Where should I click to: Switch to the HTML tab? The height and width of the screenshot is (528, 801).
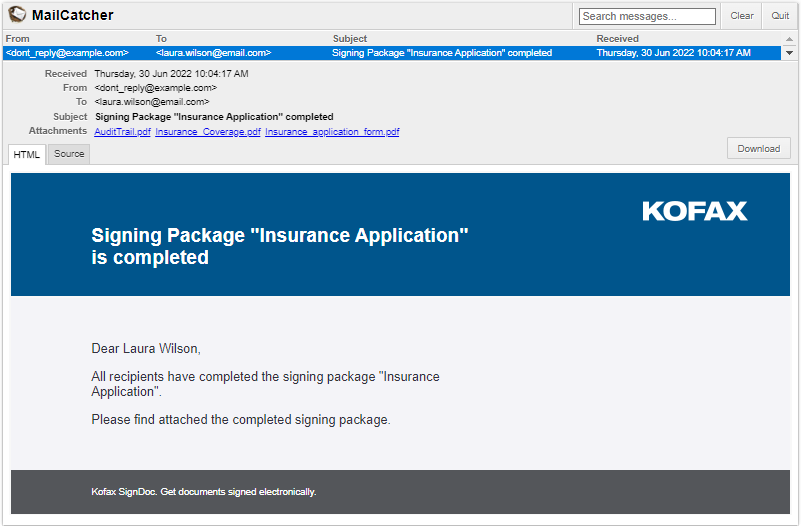[27, 154]
